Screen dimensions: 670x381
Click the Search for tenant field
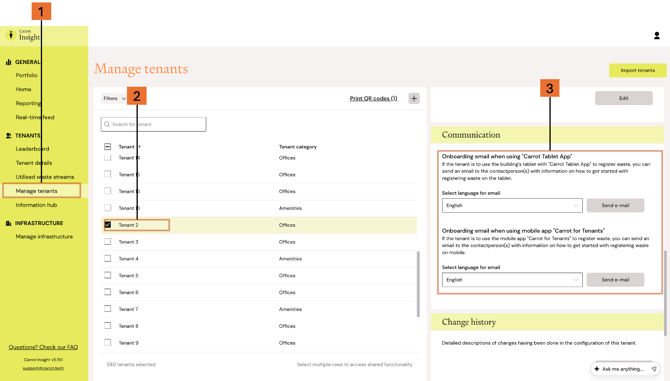[154, 124]
